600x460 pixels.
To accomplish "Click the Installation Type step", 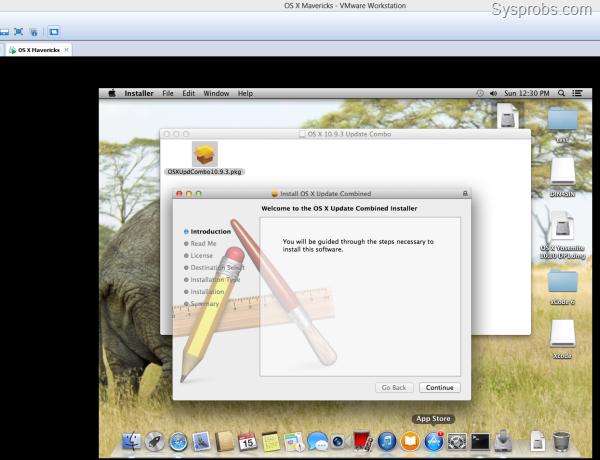I will pos(215,280).
